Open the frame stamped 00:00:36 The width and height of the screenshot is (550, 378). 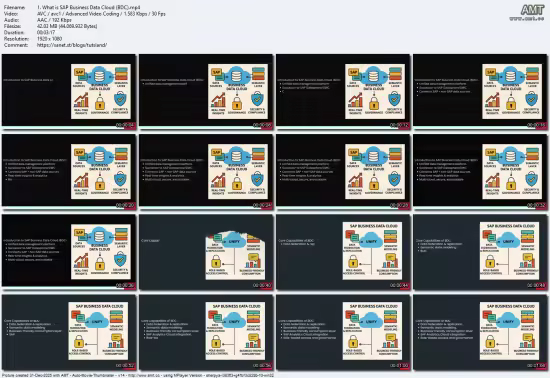(x=68, y=252)
